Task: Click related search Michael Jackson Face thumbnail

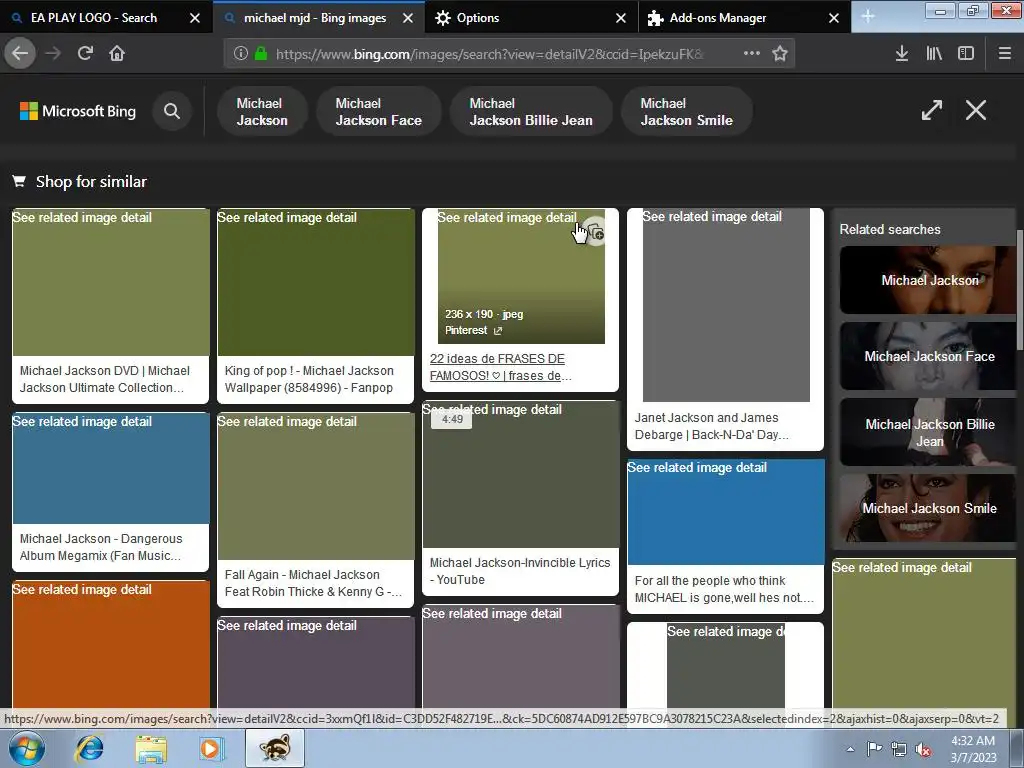Action: [x=927, y=356]
